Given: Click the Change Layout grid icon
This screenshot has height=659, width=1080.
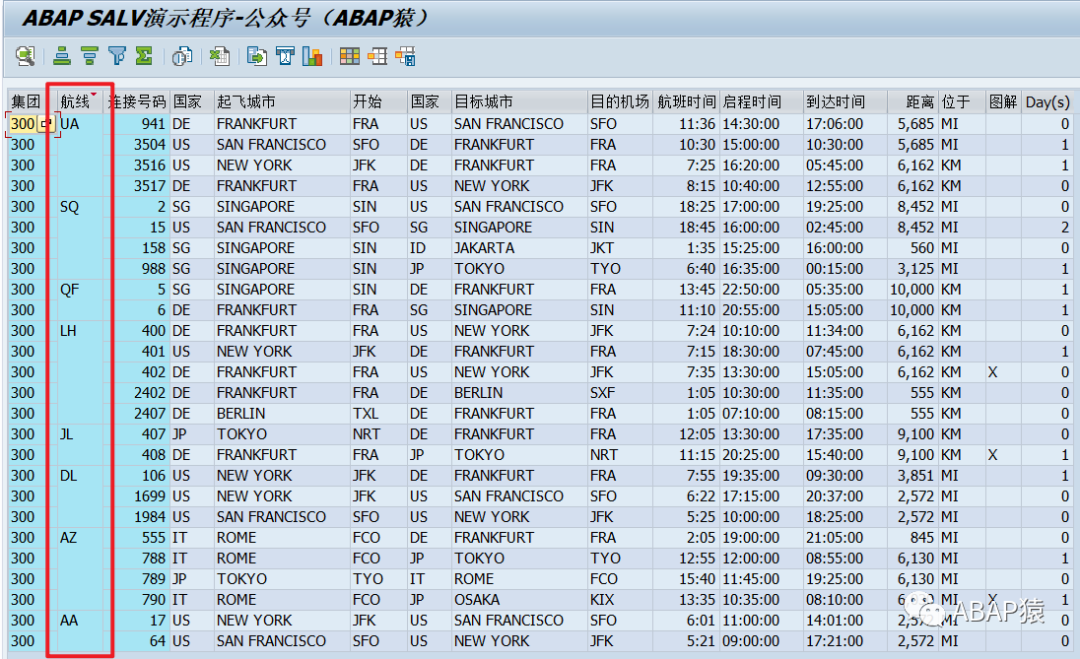Looking at the screenshot, I should (350, 56).
